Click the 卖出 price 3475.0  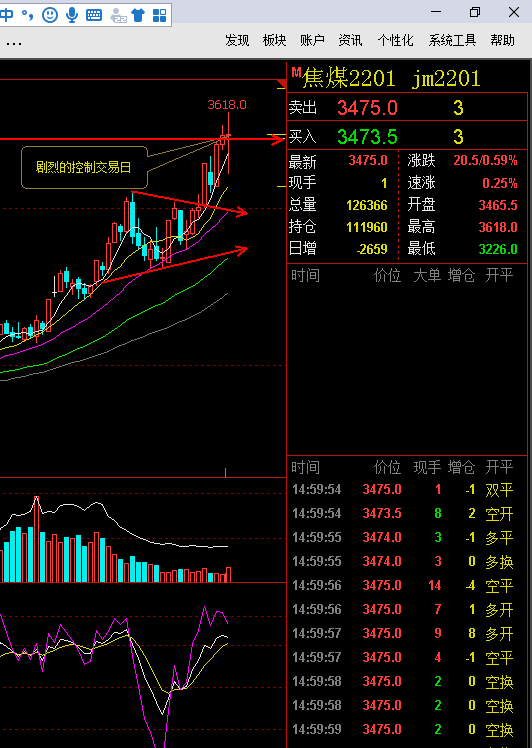pos(367,108)
